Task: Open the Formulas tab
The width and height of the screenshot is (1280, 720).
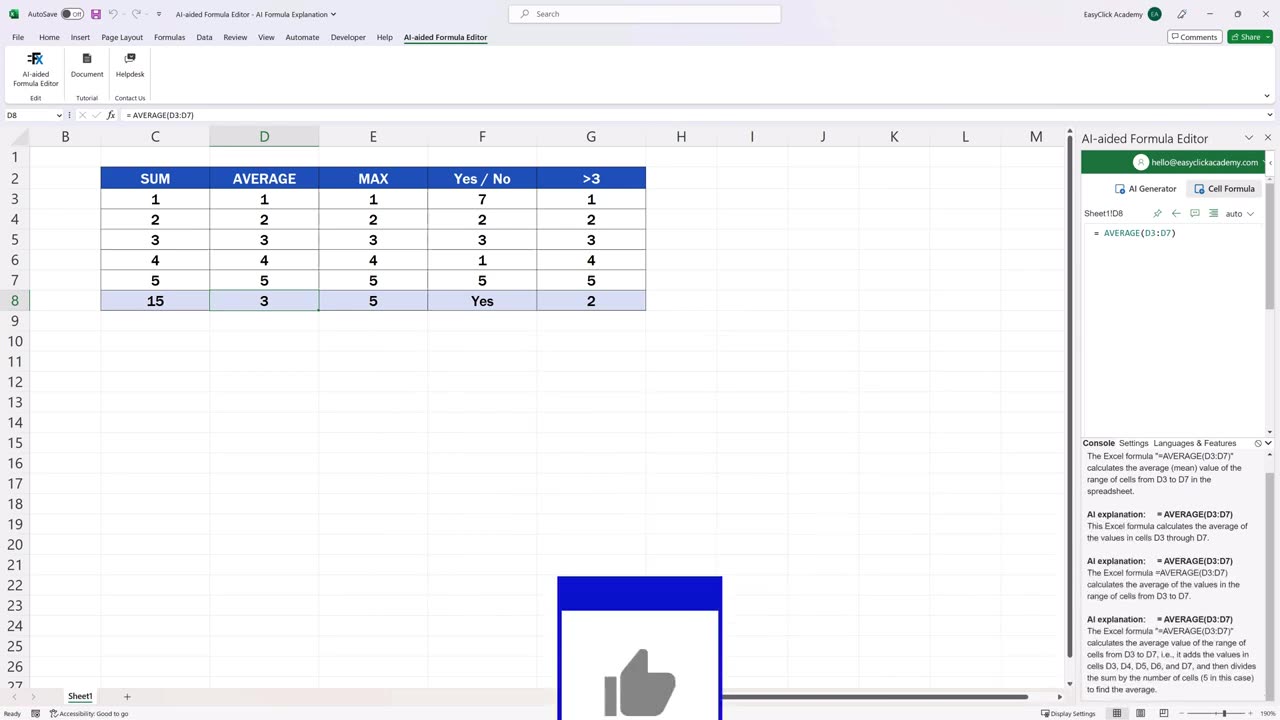Action: 169,37
